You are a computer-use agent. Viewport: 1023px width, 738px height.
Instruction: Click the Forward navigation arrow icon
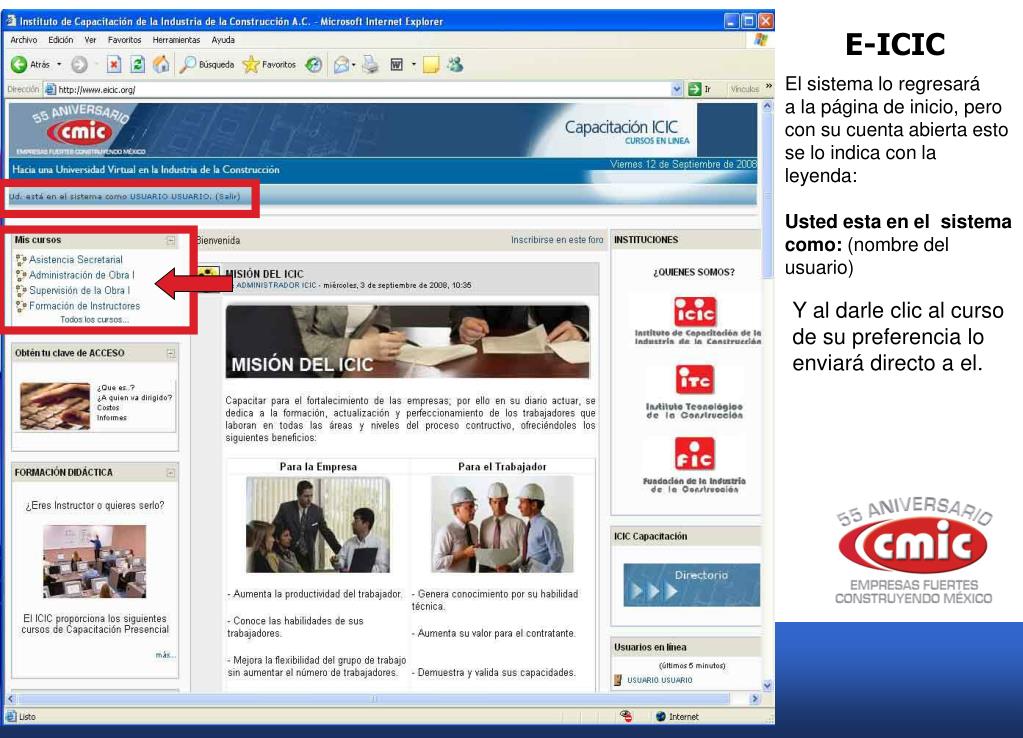click(79, 64)
